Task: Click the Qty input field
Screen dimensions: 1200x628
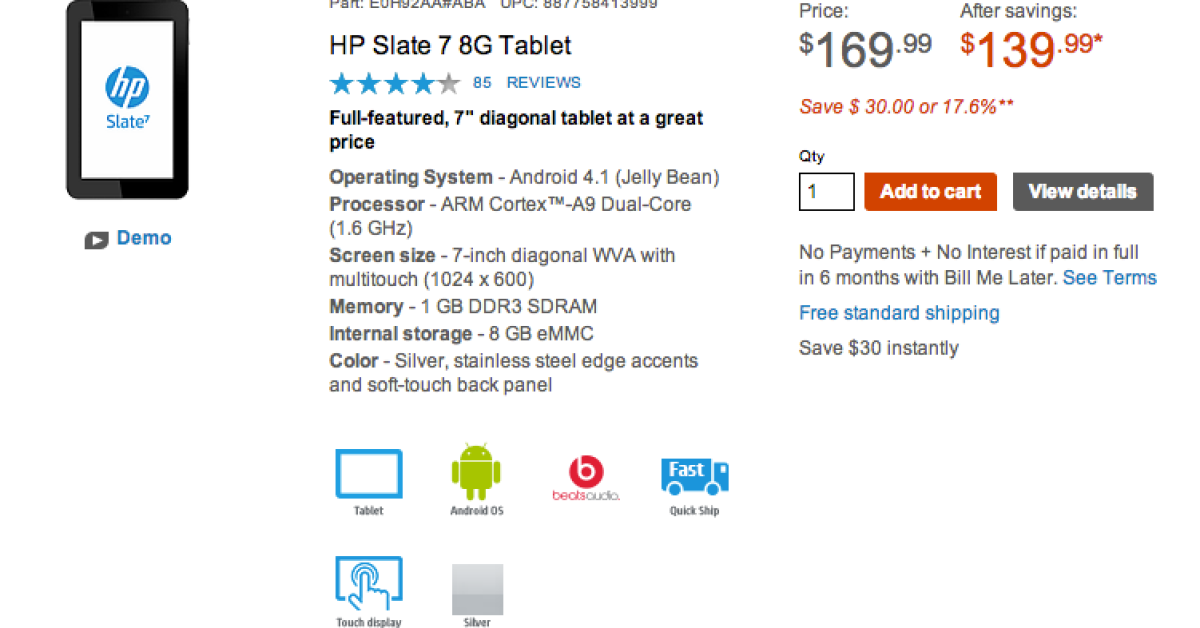Action: (x=826, y=192)
